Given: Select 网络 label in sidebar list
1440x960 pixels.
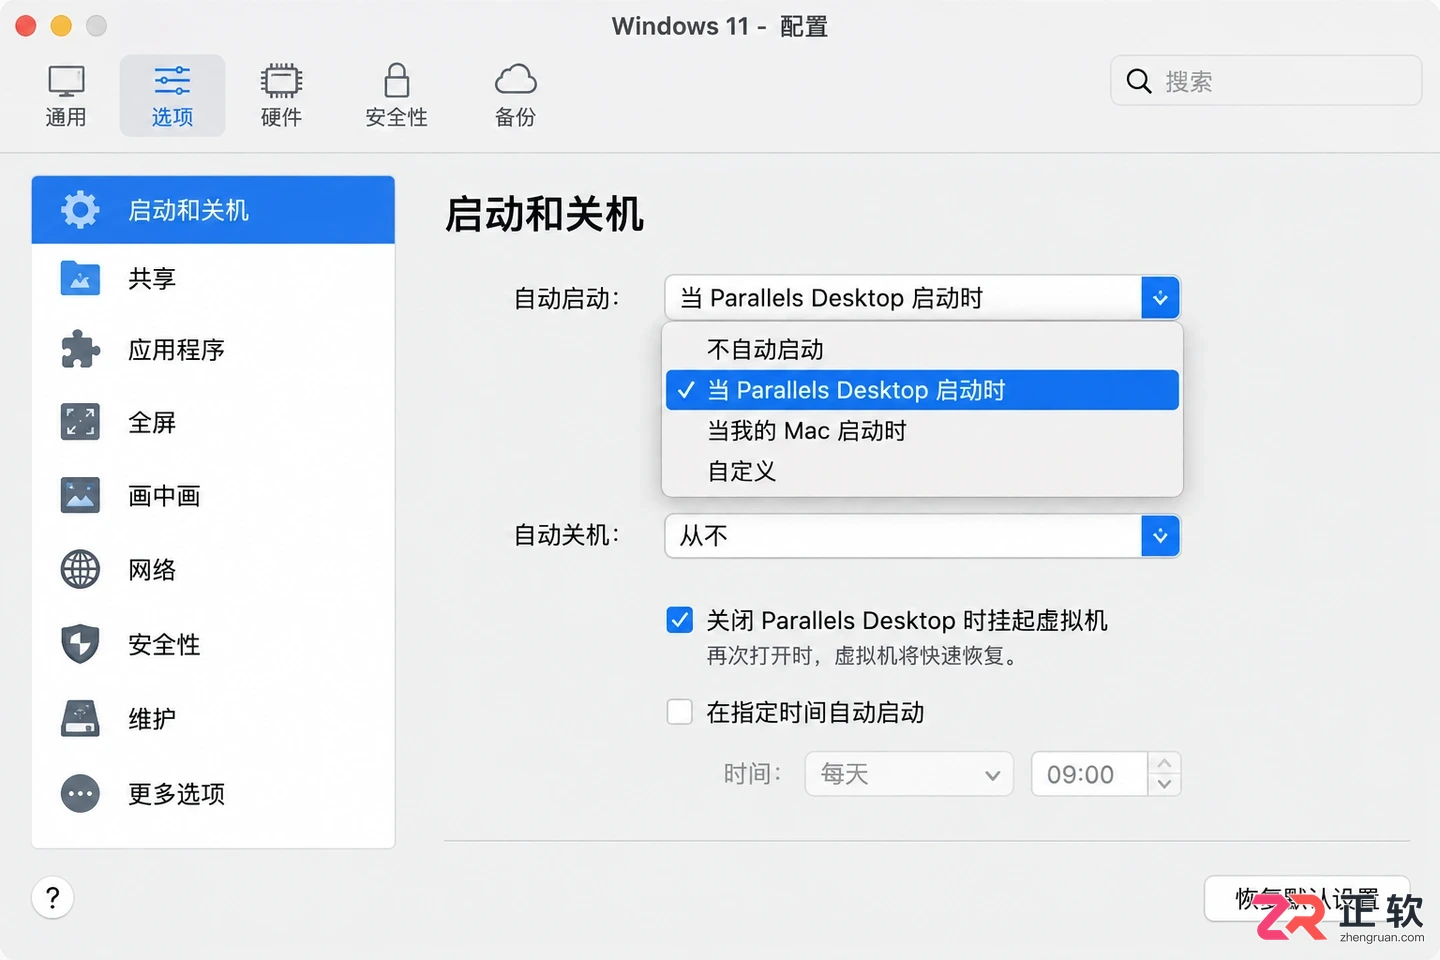Looking at the screenshot, I should (x=152, y=569).
